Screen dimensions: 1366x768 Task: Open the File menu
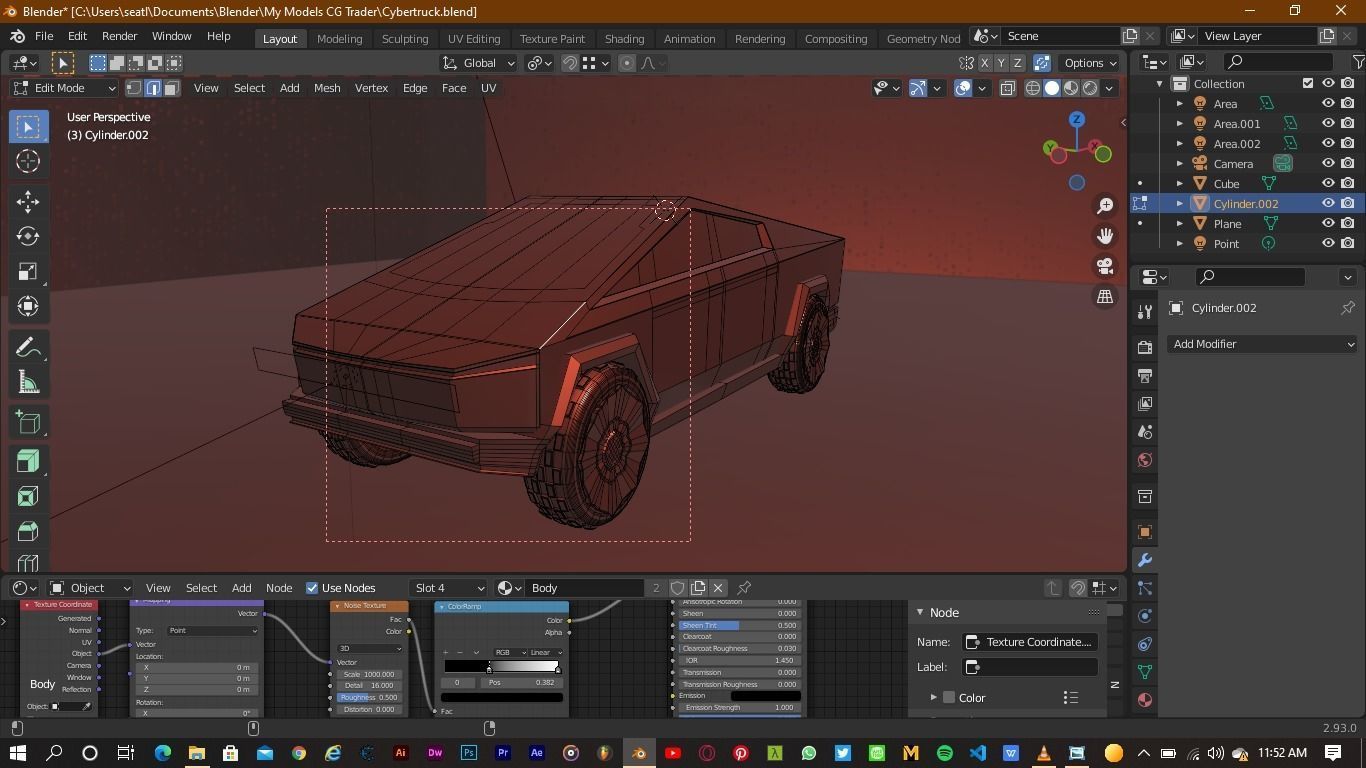44,36
